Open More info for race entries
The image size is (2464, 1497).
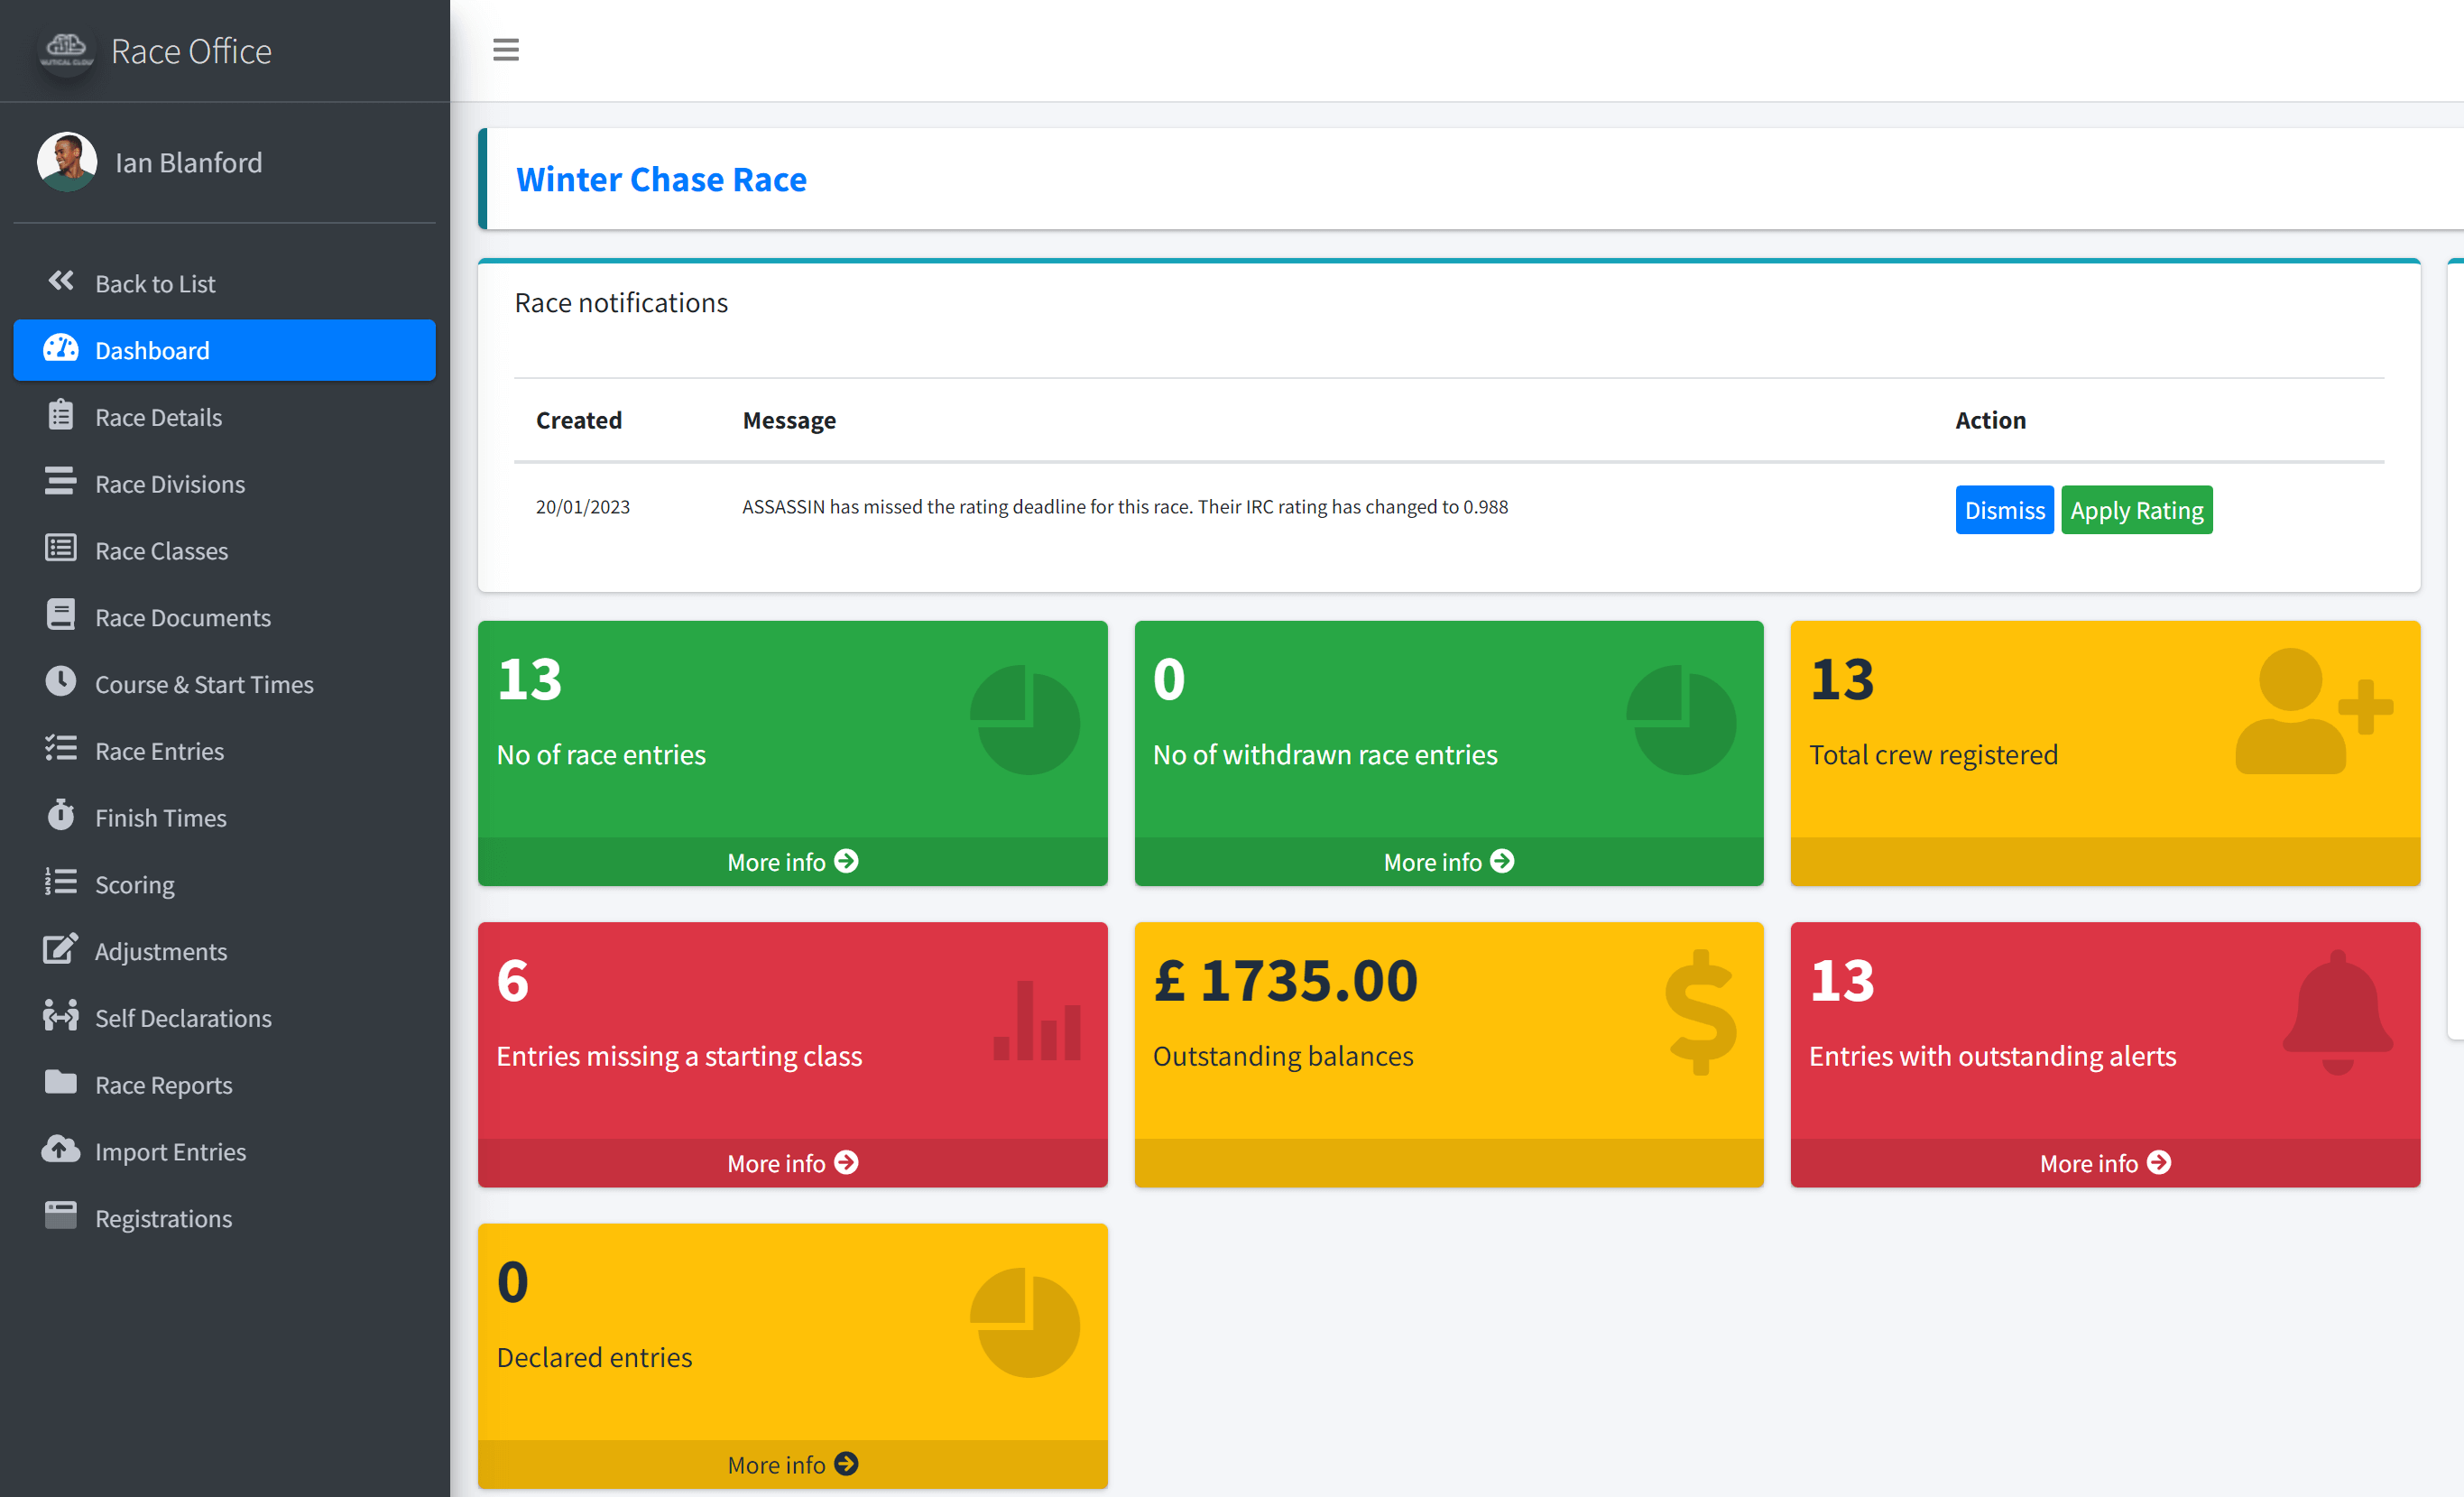pos(792,861)
